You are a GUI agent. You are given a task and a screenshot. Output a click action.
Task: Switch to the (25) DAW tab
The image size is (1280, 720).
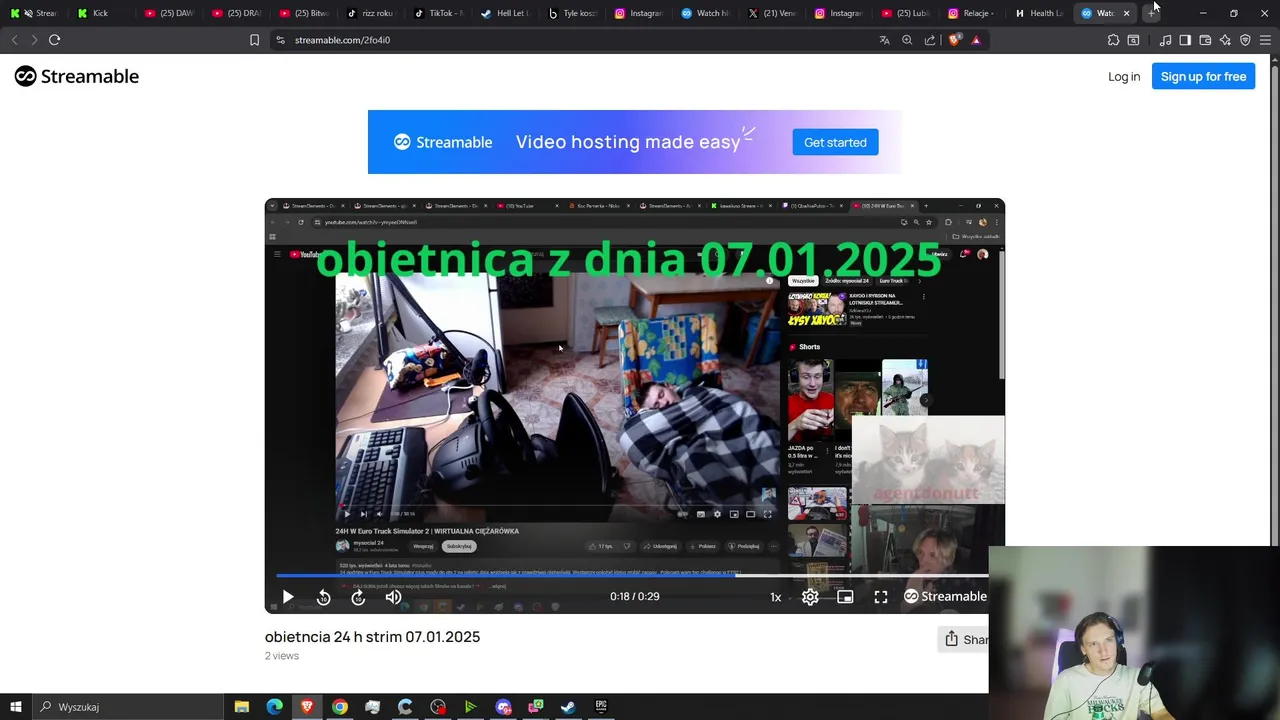point(168,13)
